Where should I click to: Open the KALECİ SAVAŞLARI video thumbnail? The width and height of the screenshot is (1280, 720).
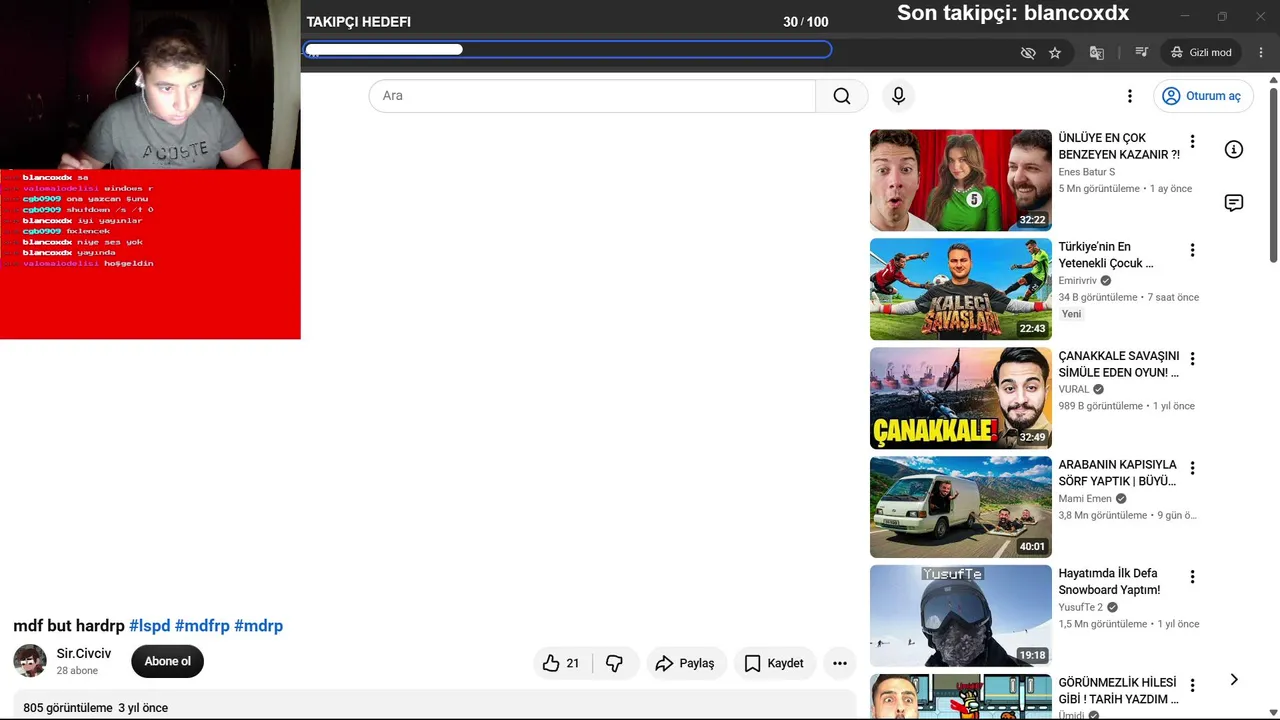pyautogui.click(x=961, y=289)
